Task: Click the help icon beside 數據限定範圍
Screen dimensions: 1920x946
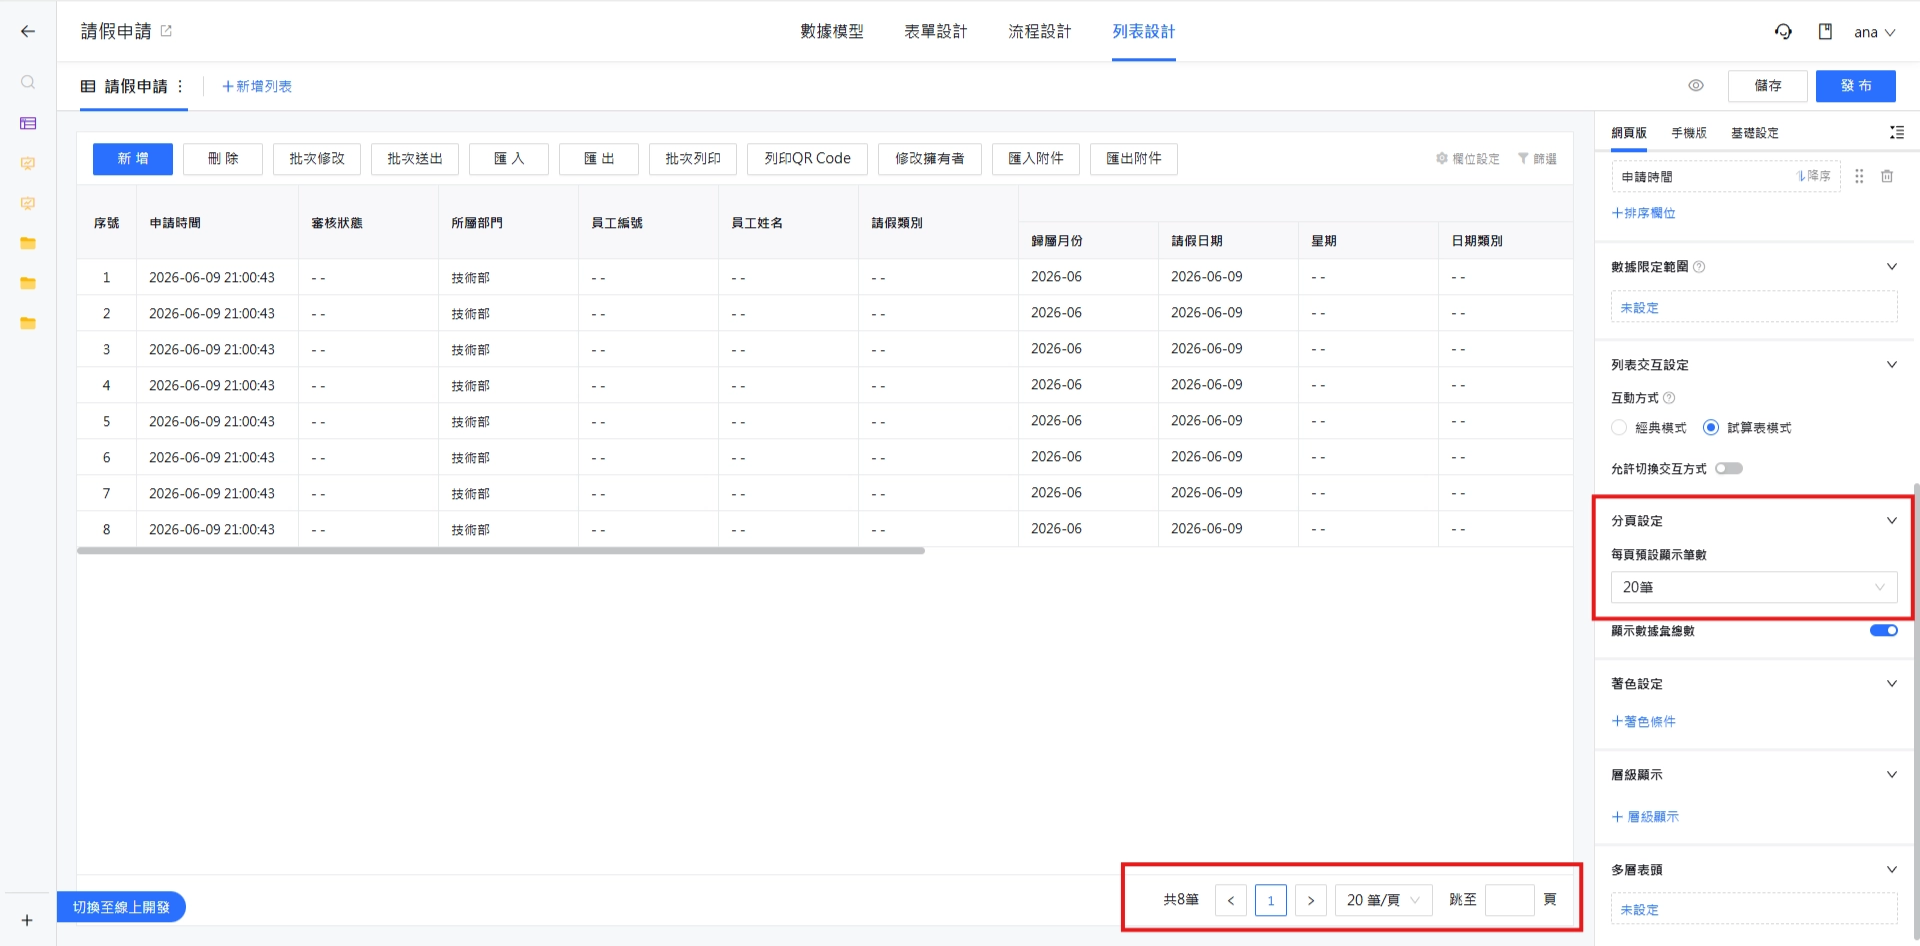Action: point(1699,267)
